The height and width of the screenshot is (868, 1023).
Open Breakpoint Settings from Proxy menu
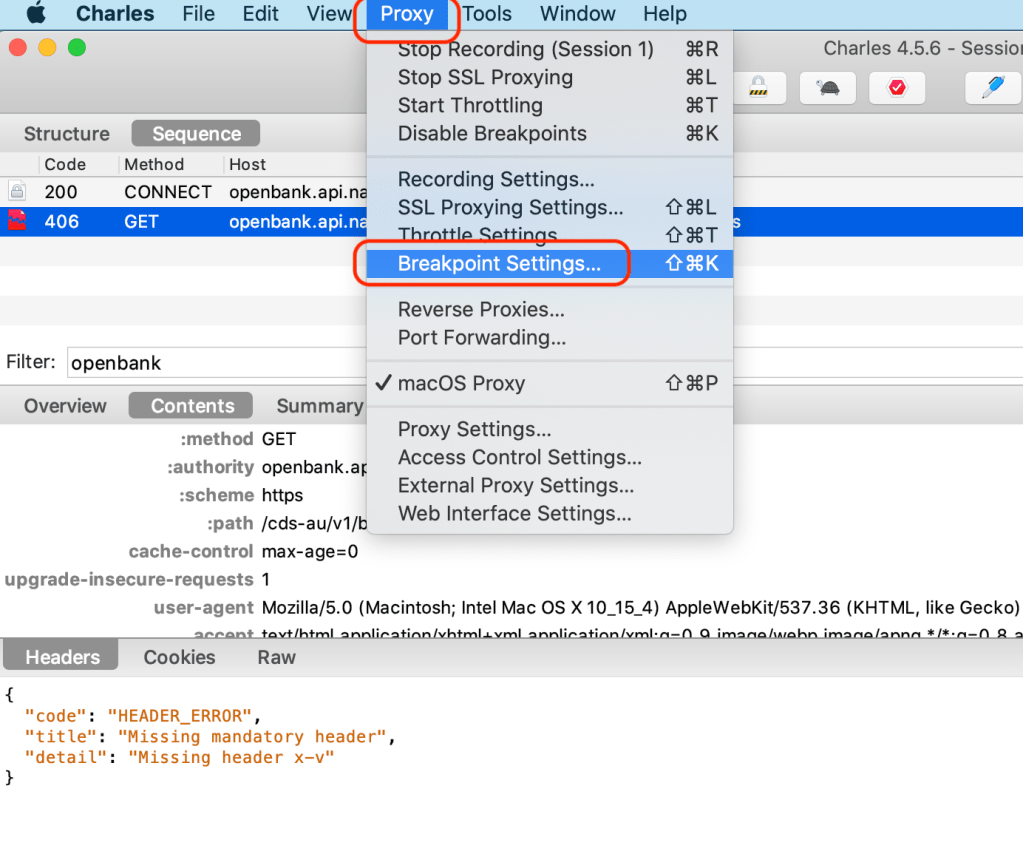pos(499,263)
